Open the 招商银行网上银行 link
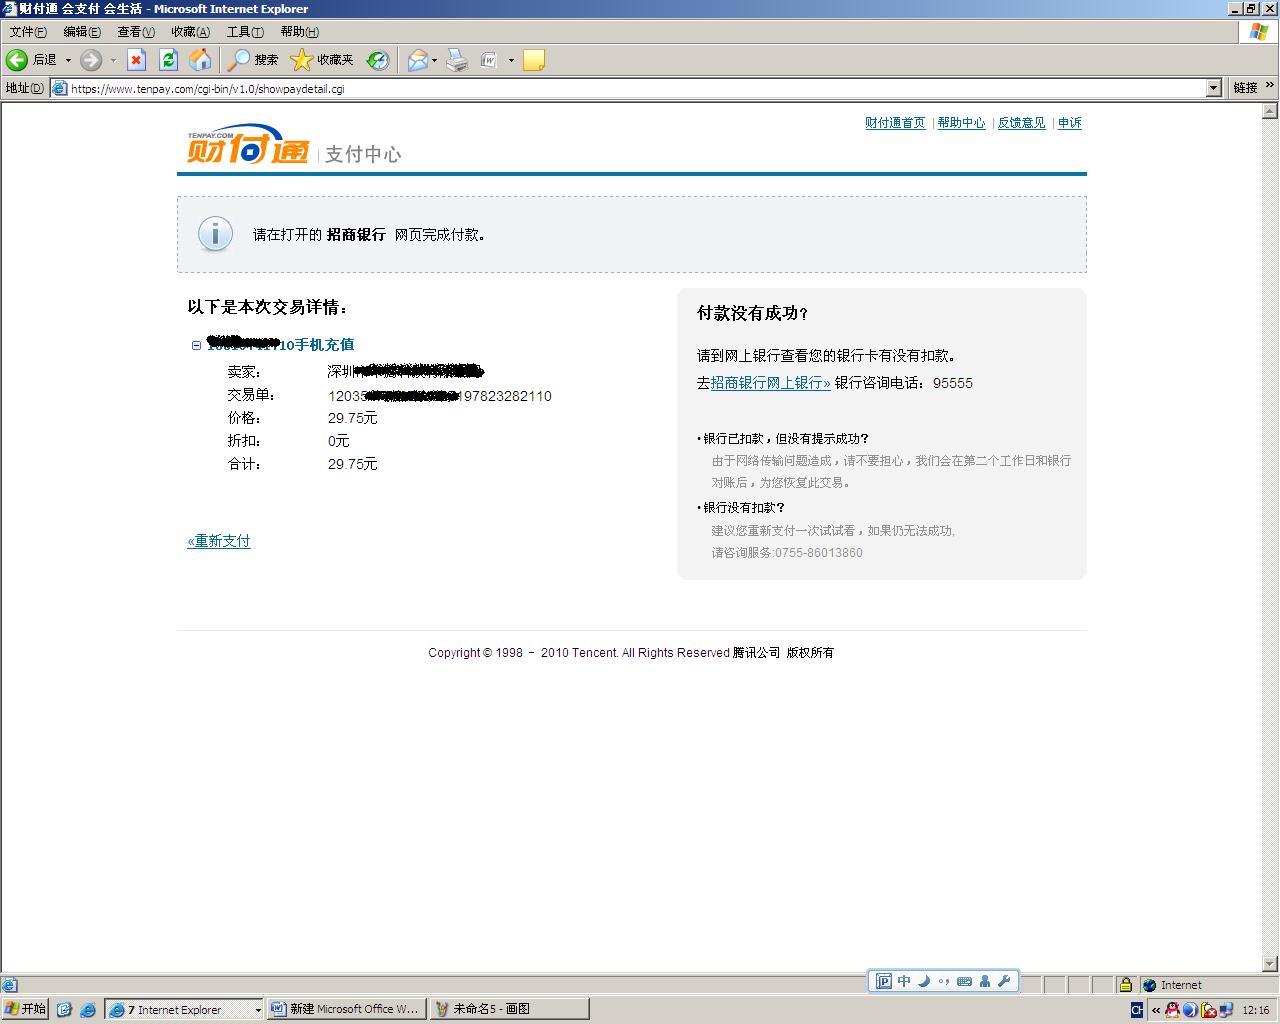This screenshot has height=1024, width=1280. point(770,383)
